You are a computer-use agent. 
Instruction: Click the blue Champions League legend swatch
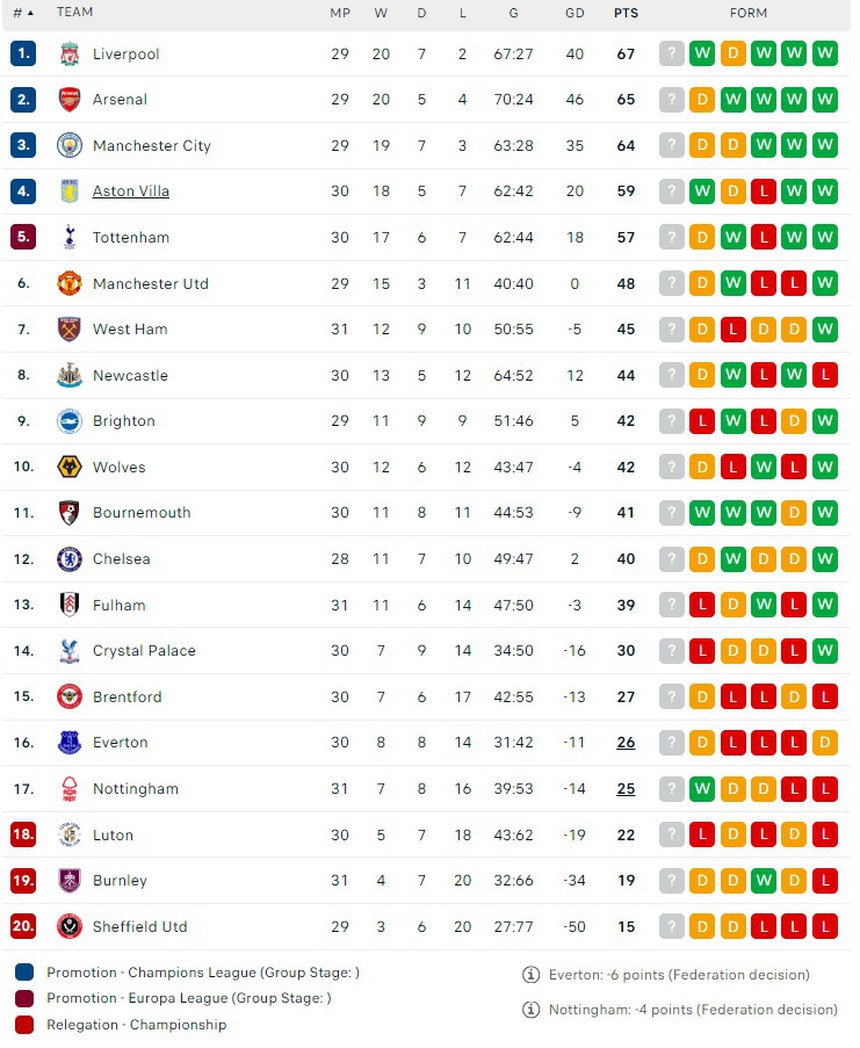(25, 973)
